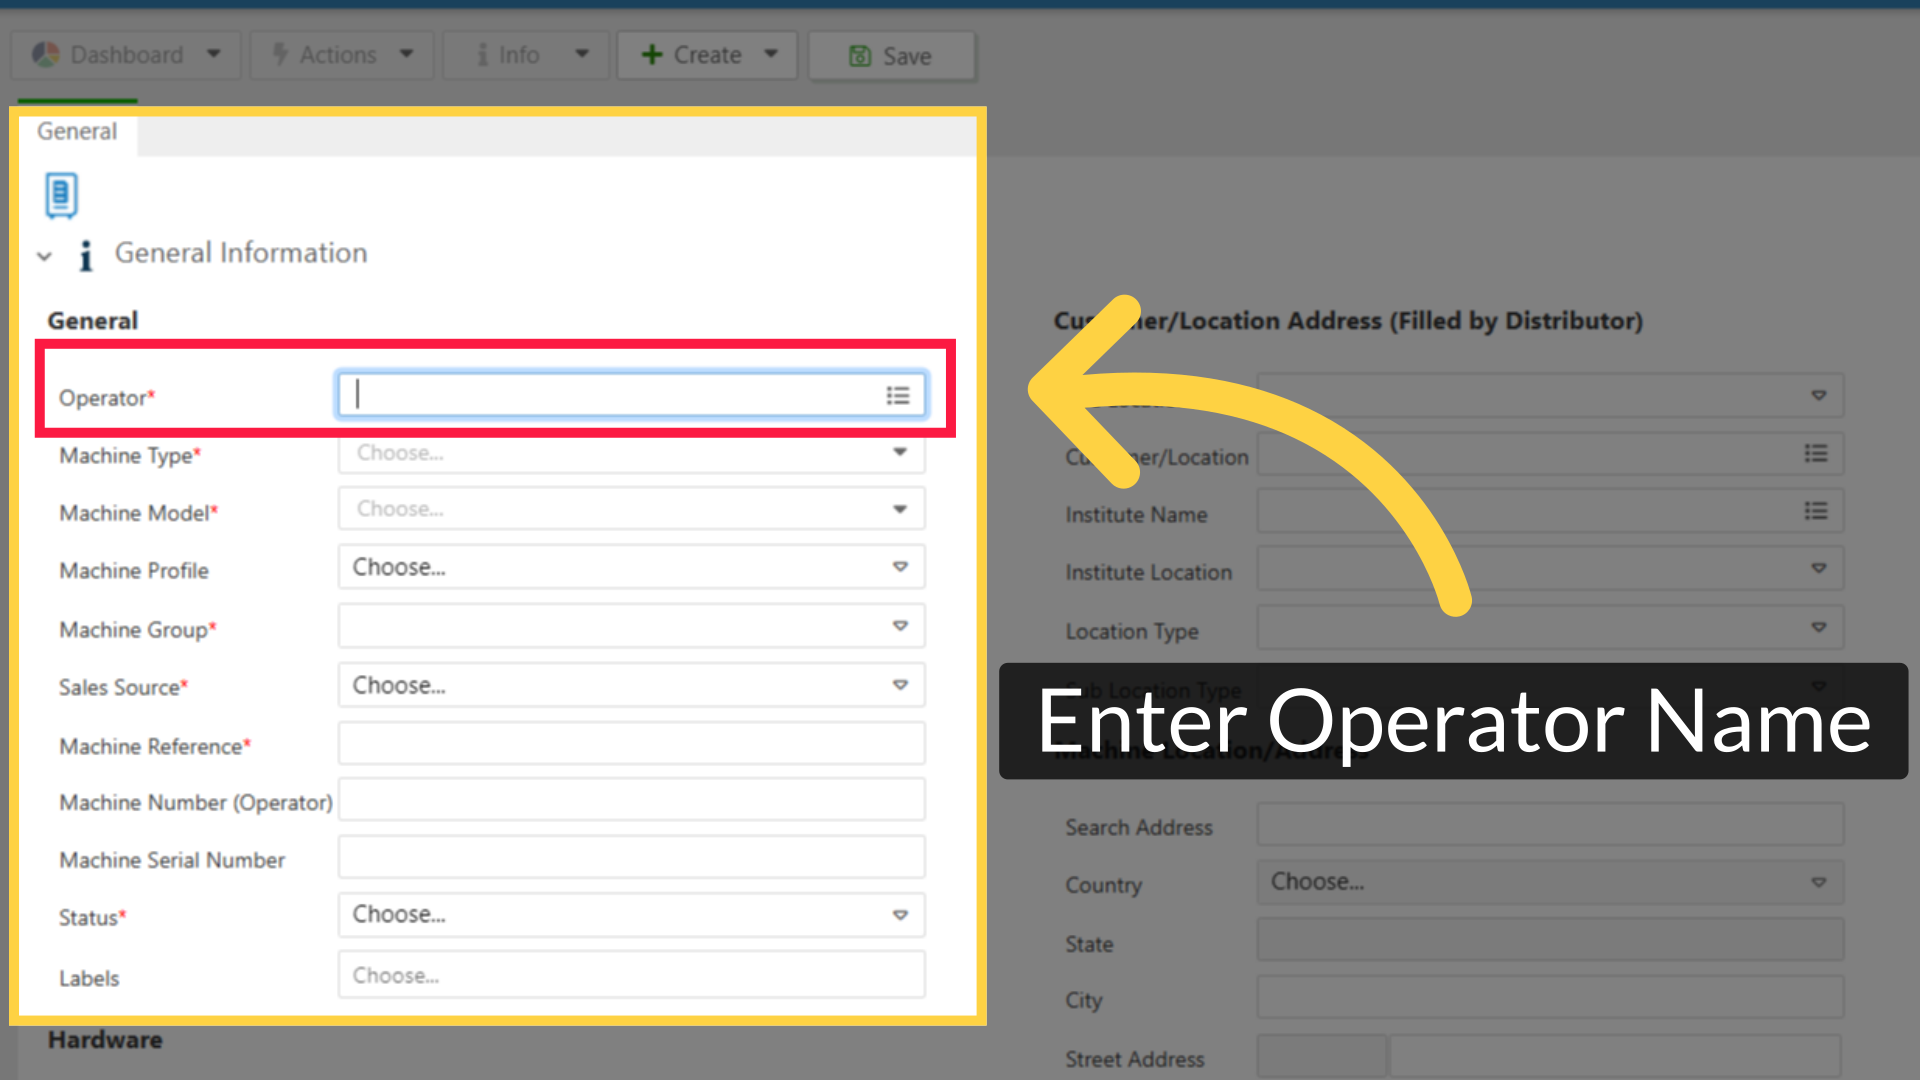Click the list icon in Operator field

[897, 396]
